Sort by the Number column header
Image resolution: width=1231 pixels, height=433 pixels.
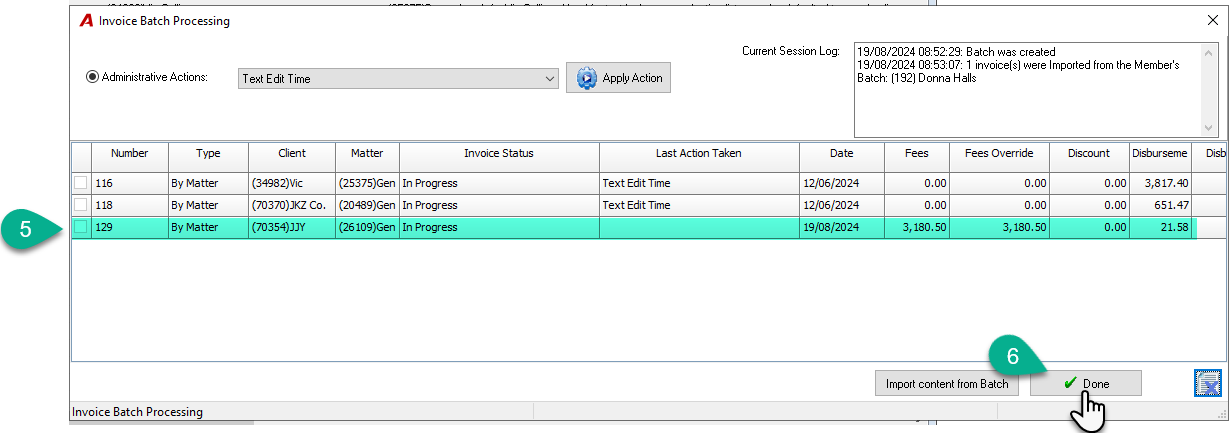tap(130, 154)
